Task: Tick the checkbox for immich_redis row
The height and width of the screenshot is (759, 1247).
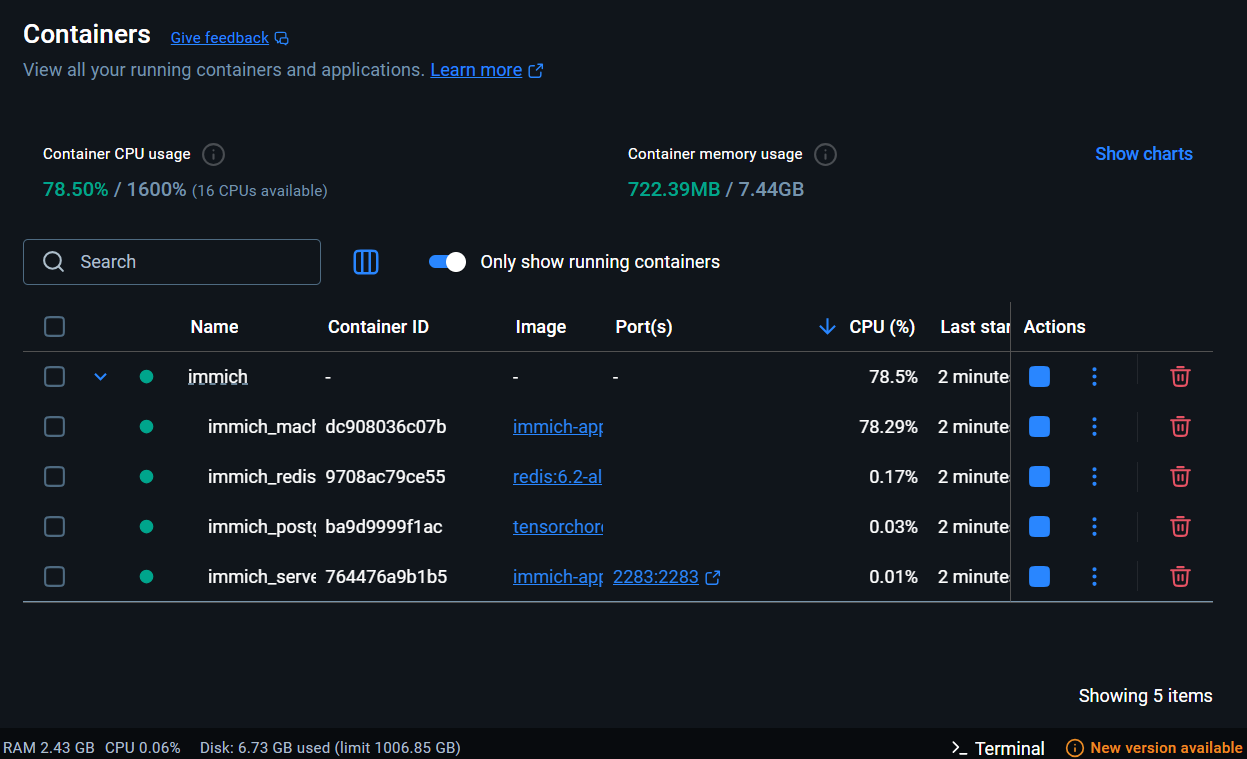Action: (x=55, y=477)
